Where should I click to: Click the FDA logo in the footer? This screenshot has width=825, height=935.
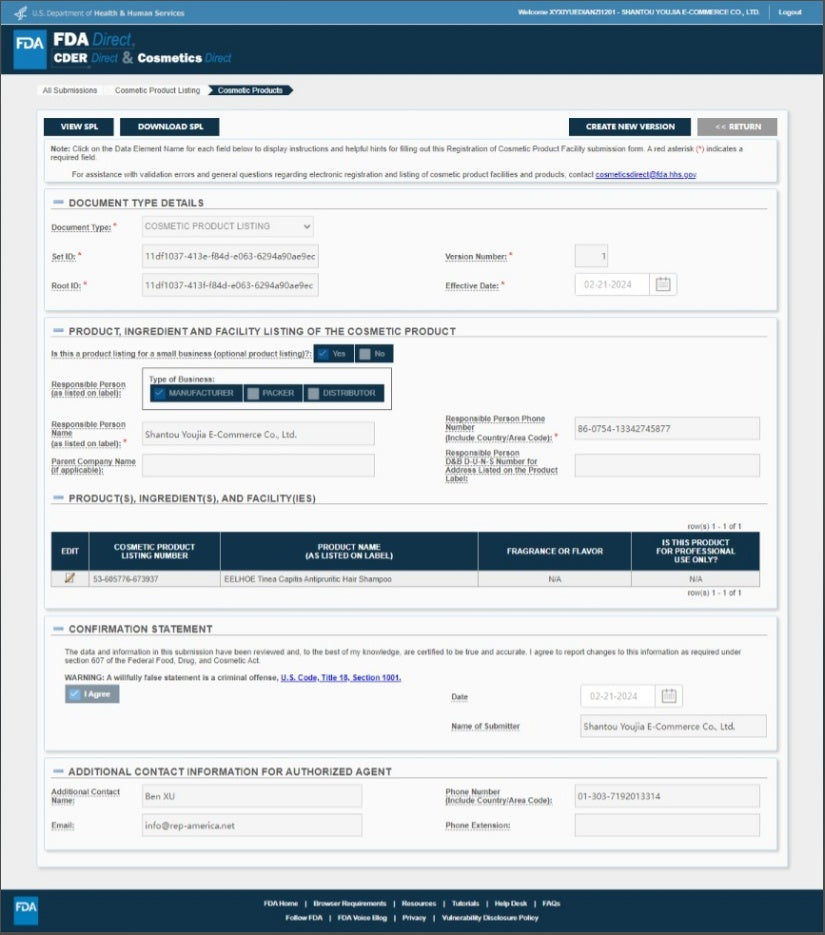[26, 909]
